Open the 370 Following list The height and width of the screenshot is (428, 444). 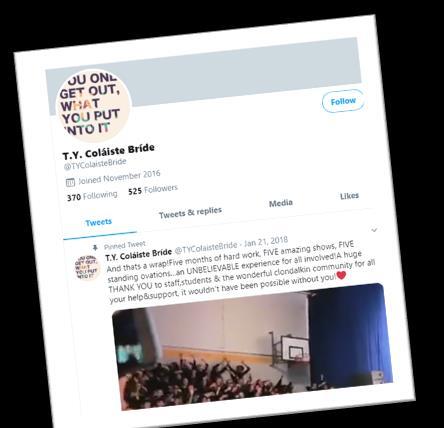coord(92,196)
